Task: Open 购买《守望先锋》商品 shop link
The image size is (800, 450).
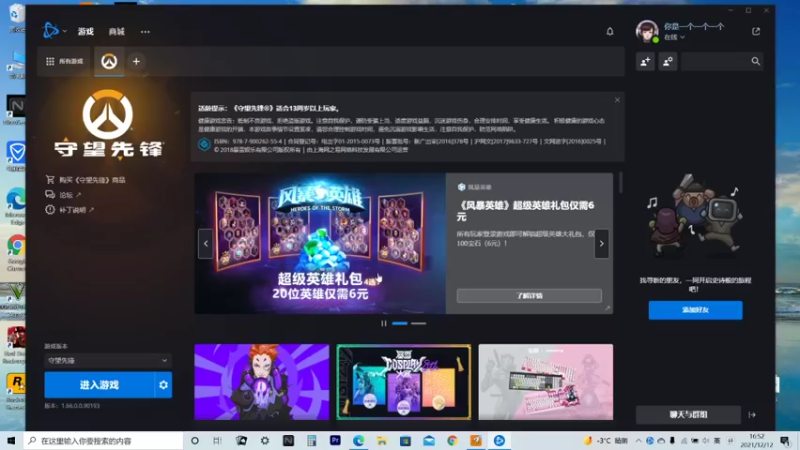Action: (85, 180)
